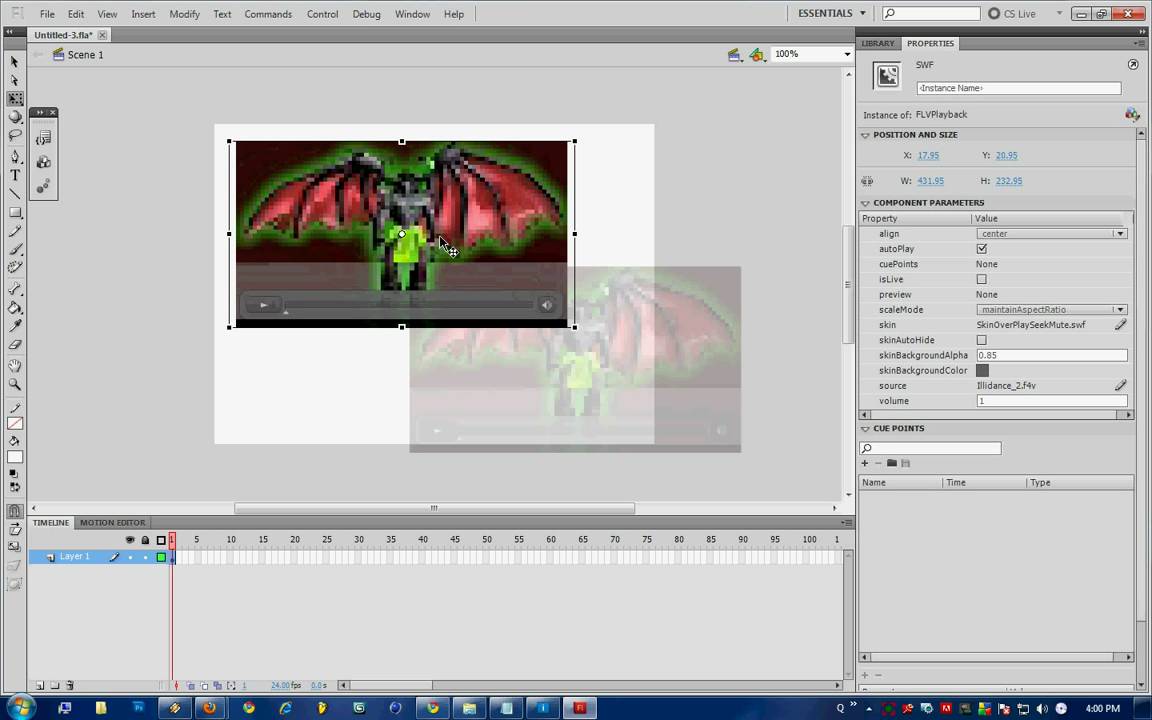Collapse the Position and Size section
The height and width of the screenshot is (720, 1152).
click(865, 135)
